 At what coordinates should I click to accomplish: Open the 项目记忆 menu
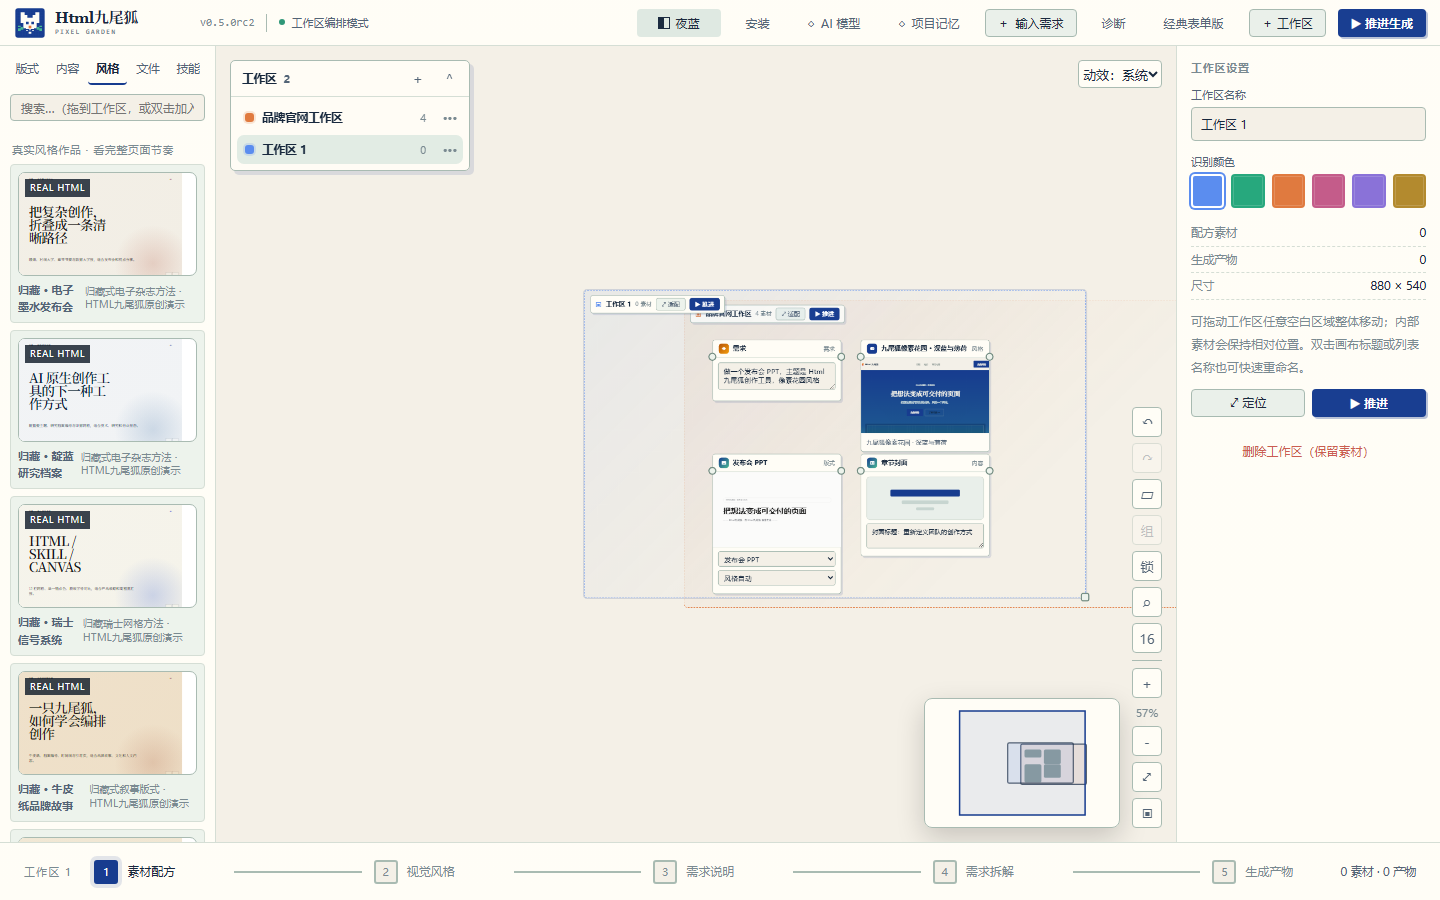929,23
